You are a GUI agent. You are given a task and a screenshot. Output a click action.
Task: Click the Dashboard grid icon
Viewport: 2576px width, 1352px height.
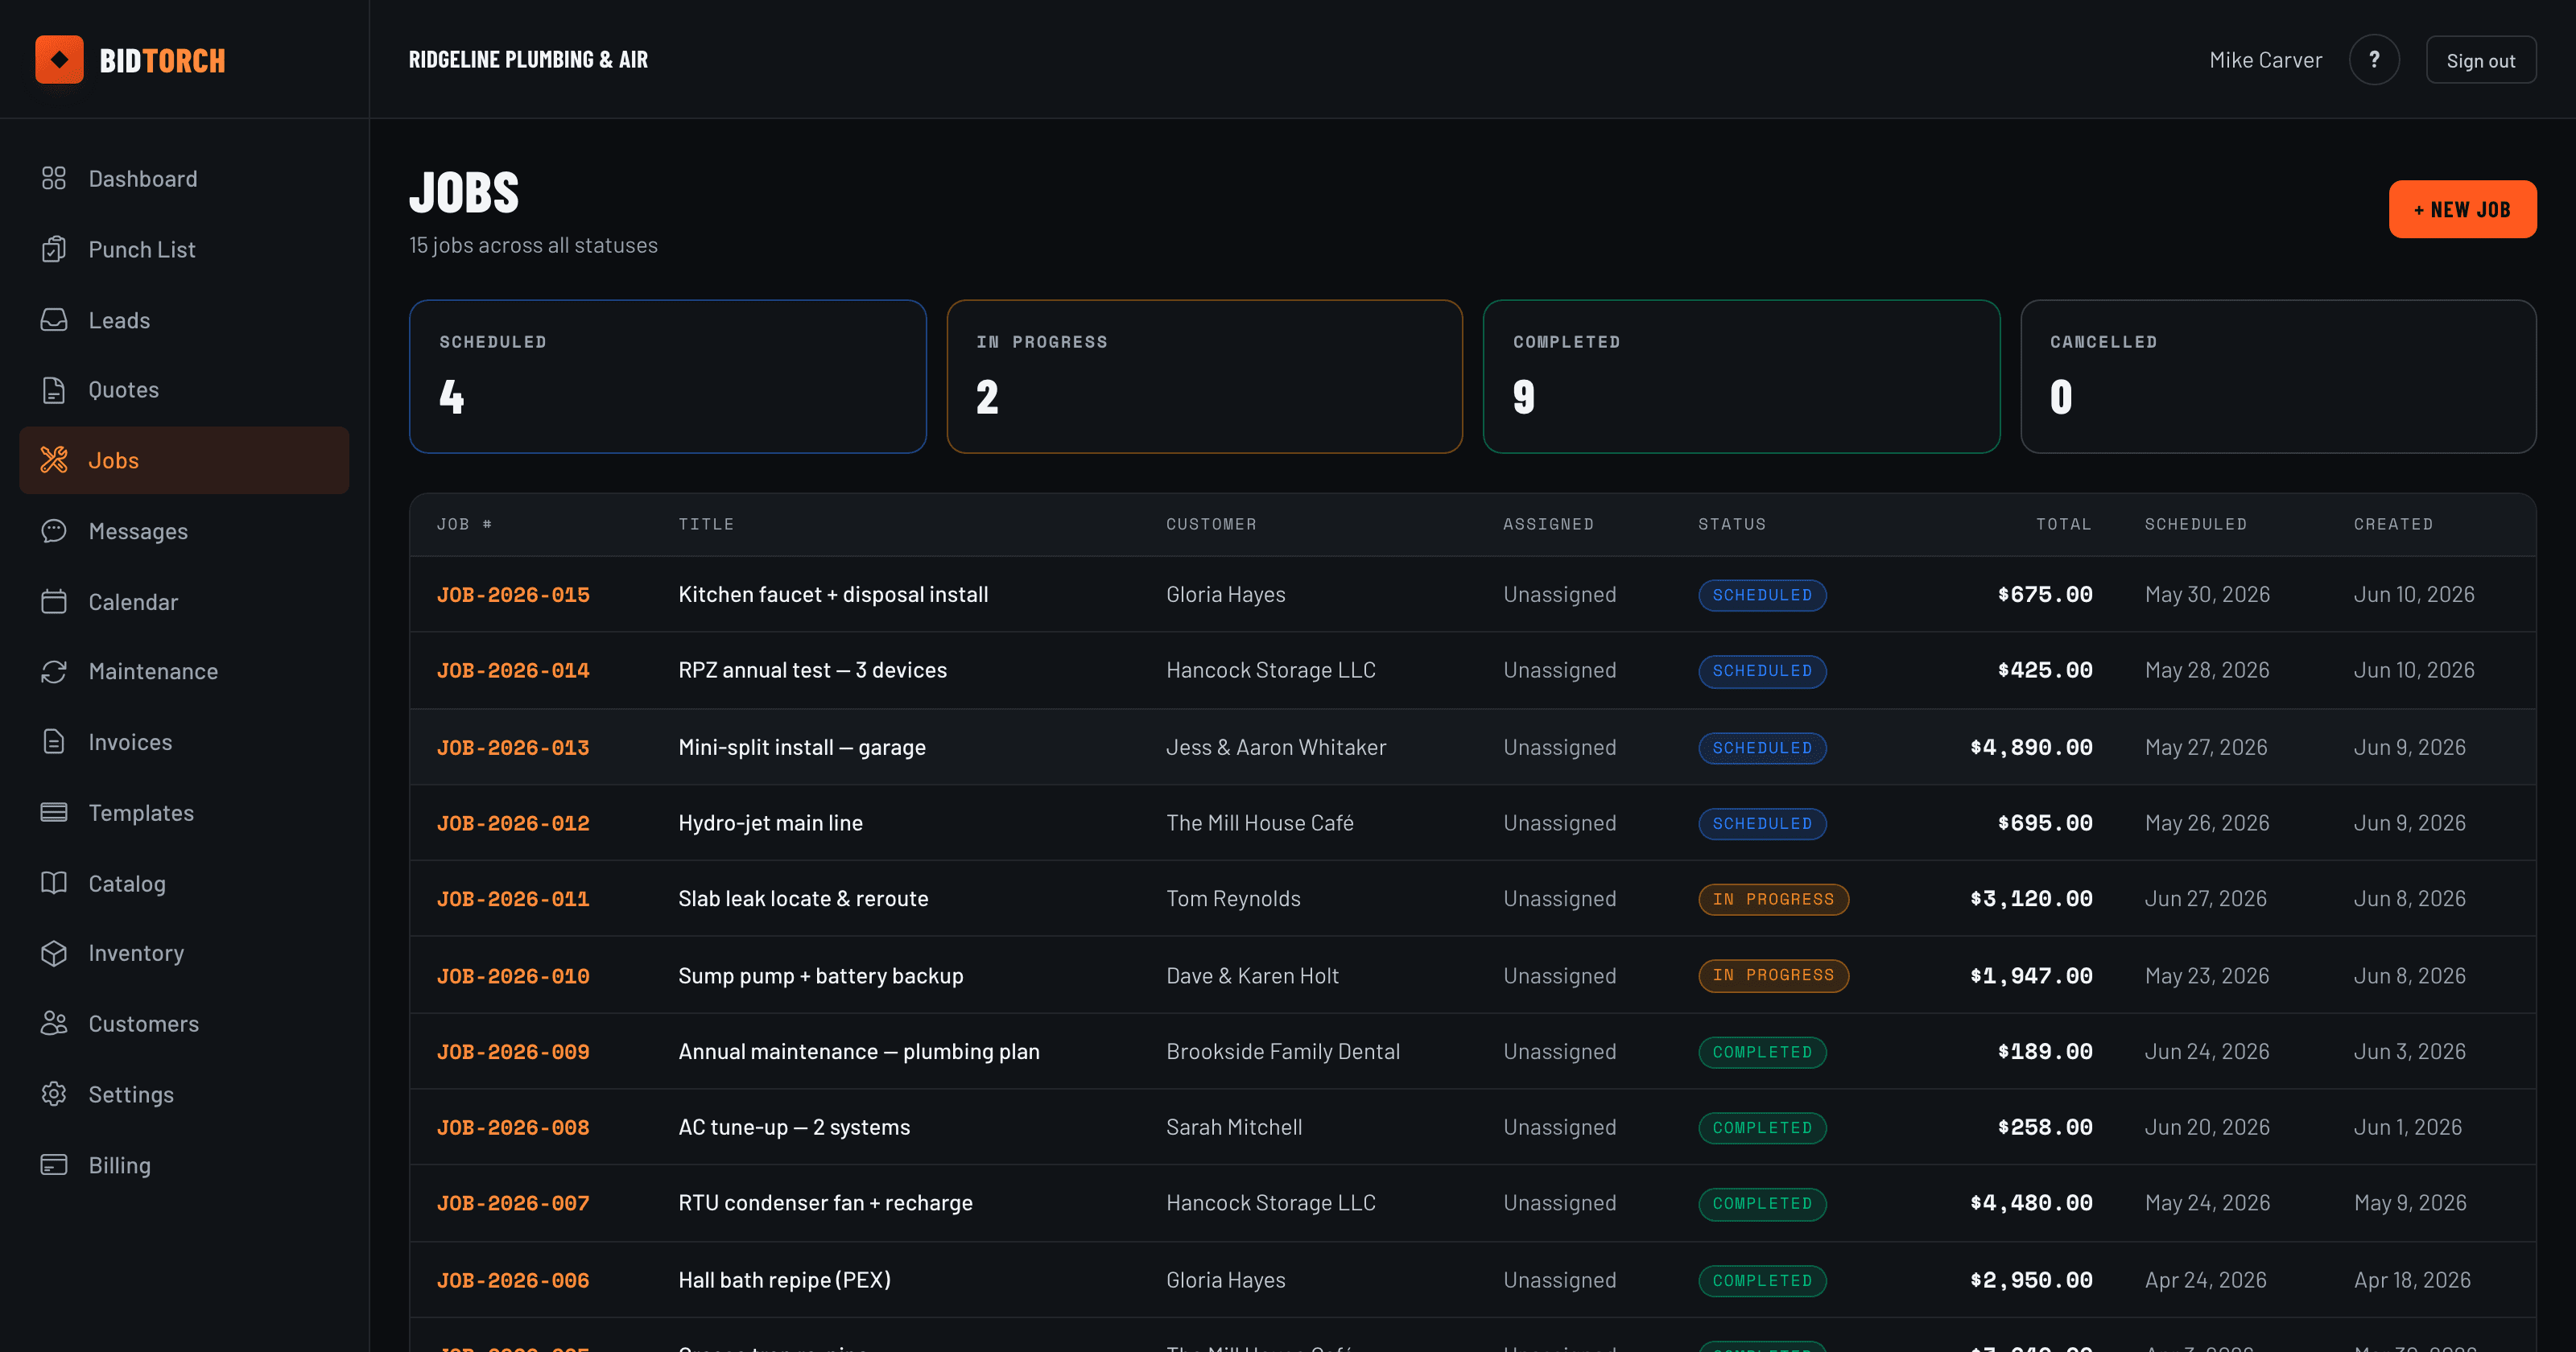(54, 178)
